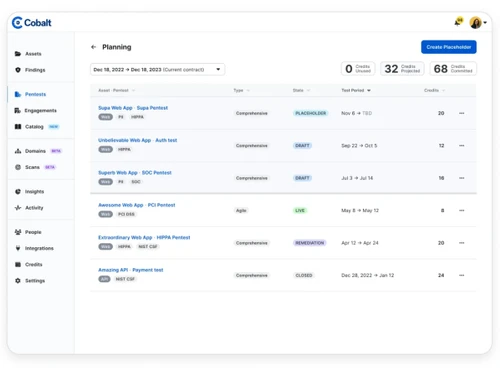Click the CLOSED state badge
This screenshot has height=375, width=500.
point(304,275)
